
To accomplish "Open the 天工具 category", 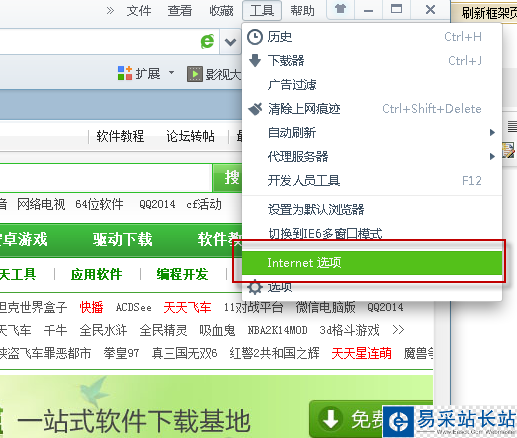I will [18, 275].
